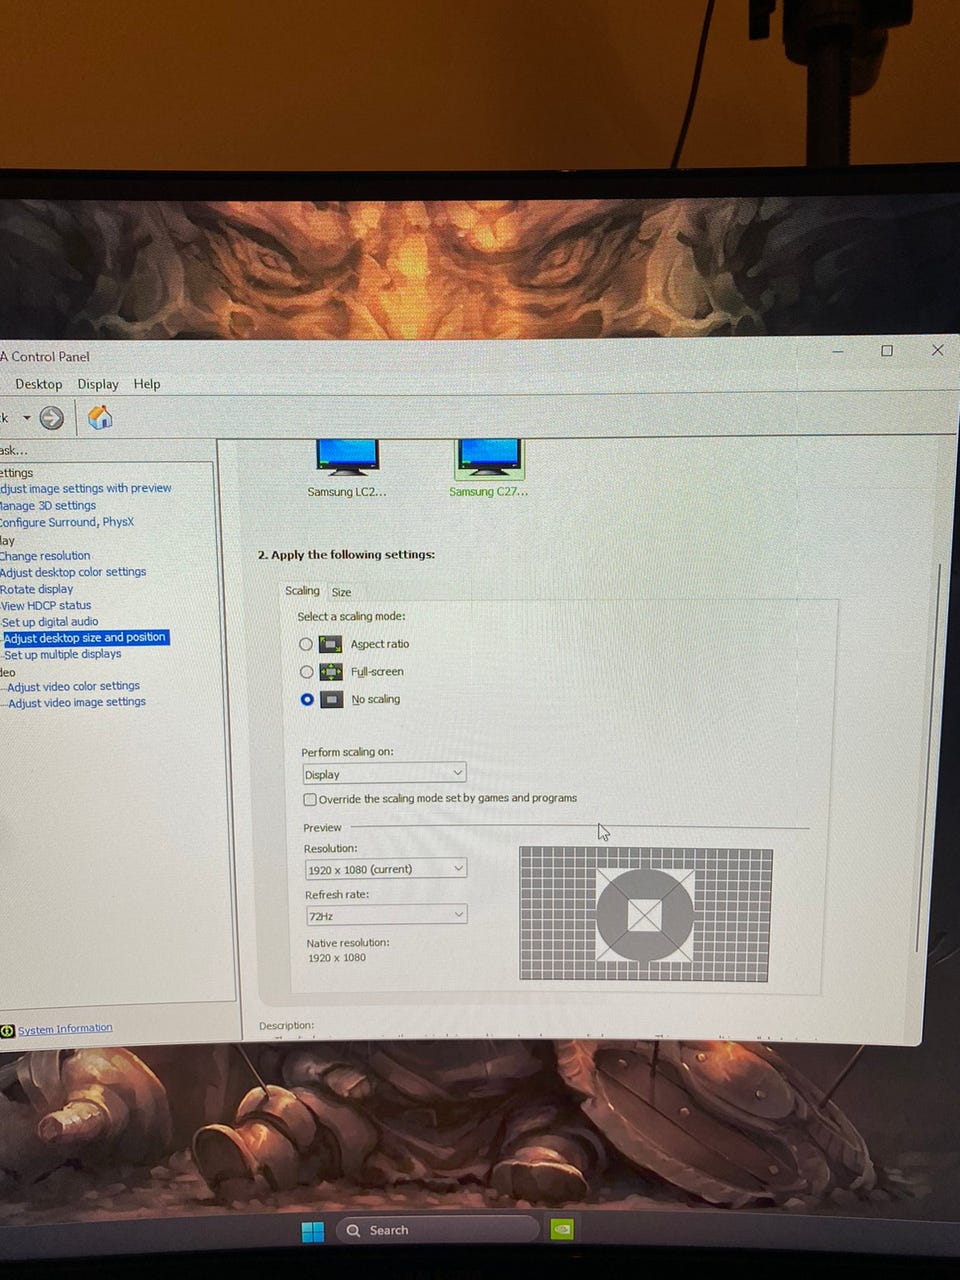This screenshot has height=1280, width=960.
Task: Select the Samsung LC2... monitor icon
Action: point(347,457)
